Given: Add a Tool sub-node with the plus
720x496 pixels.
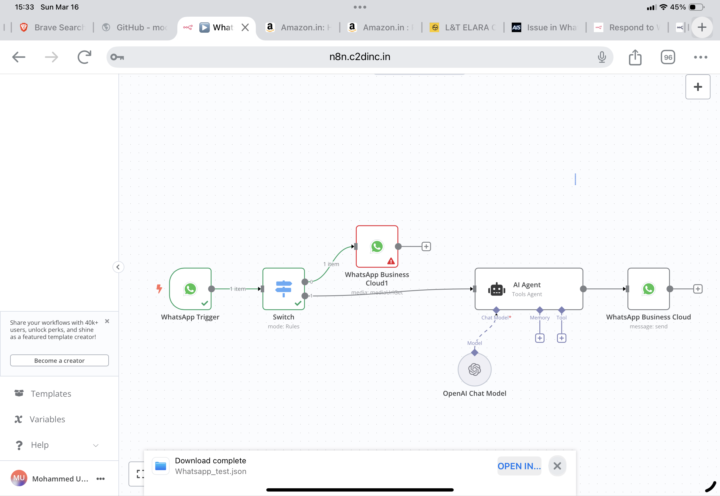Looking at the screenshot, I should click(561, 338).
